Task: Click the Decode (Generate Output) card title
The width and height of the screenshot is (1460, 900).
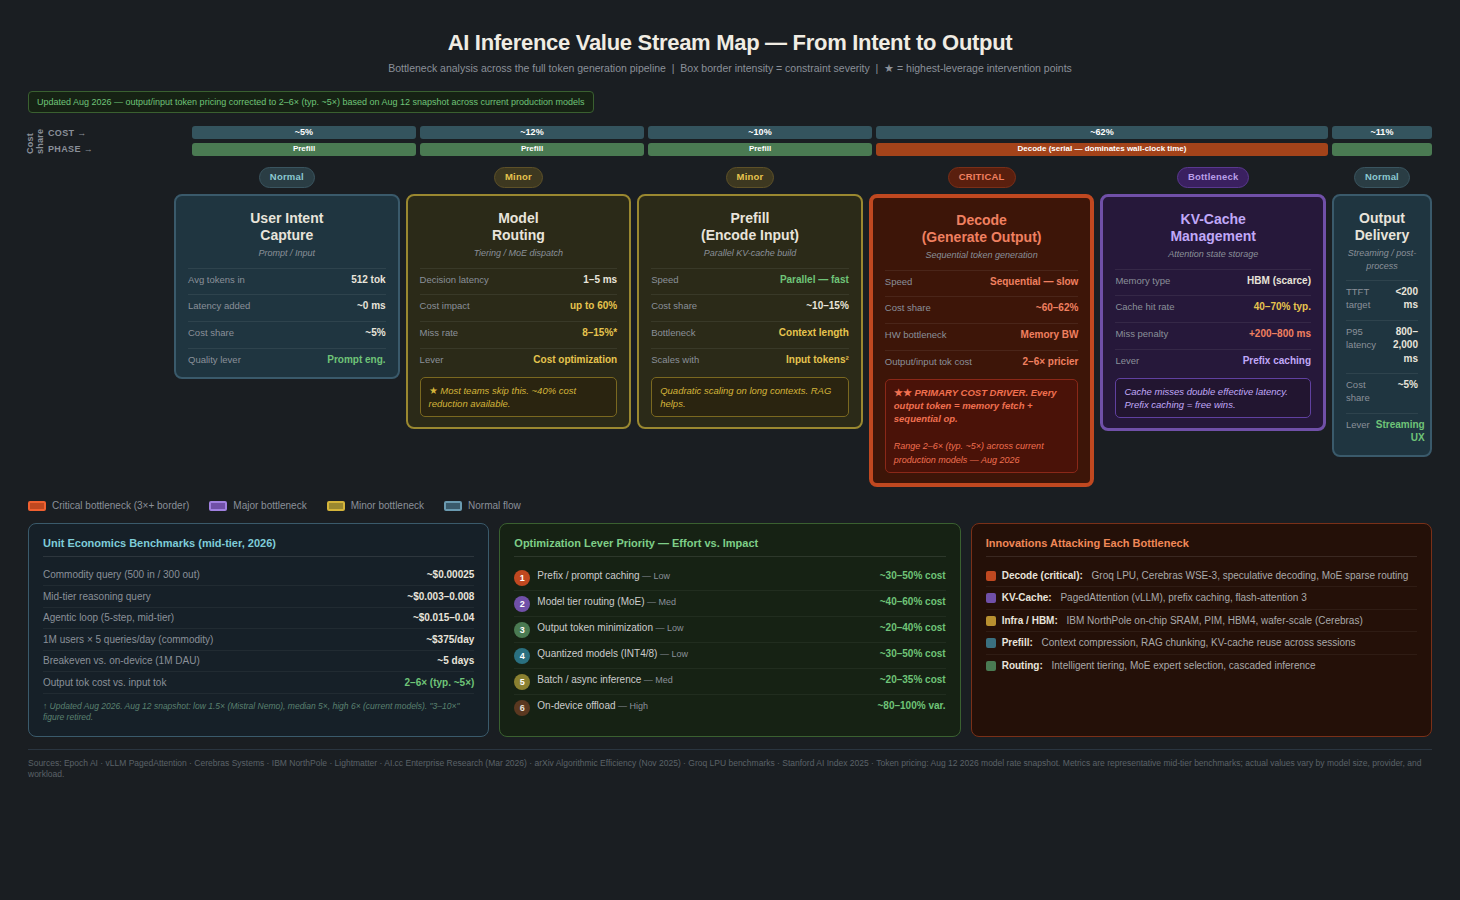Action: click(982, 229)
